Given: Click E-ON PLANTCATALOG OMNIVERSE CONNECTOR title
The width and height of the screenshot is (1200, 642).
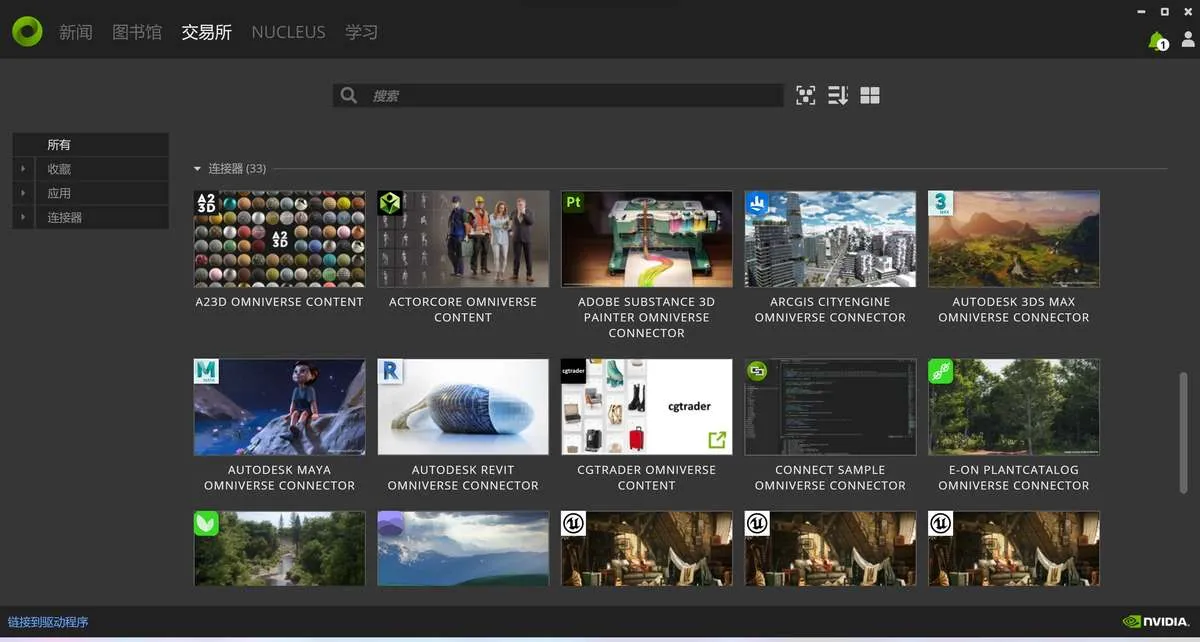Looking at the screenshot, I should (1014, 478).
